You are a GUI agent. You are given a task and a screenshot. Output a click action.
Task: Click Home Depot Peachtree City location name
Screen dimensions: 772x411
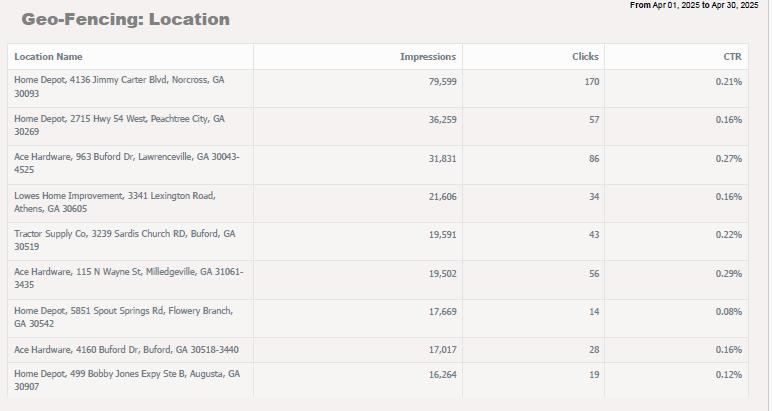pyautogui.click(x=119, y=125)
